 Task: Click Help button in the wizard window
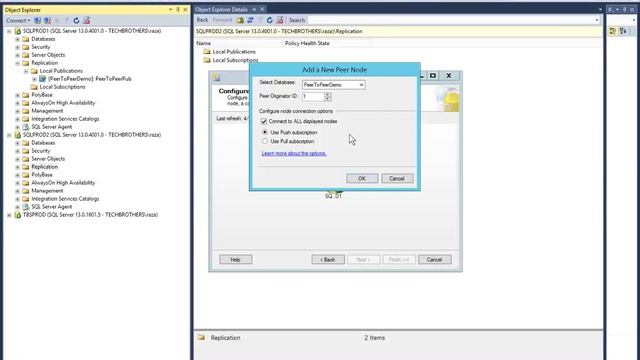tap(236, 260)
